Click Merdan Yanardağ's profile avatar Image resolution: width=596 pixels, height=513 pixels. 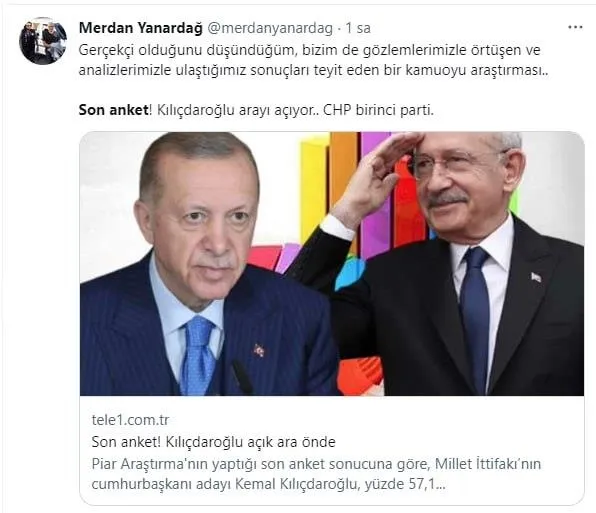click(x=43, y=41)
